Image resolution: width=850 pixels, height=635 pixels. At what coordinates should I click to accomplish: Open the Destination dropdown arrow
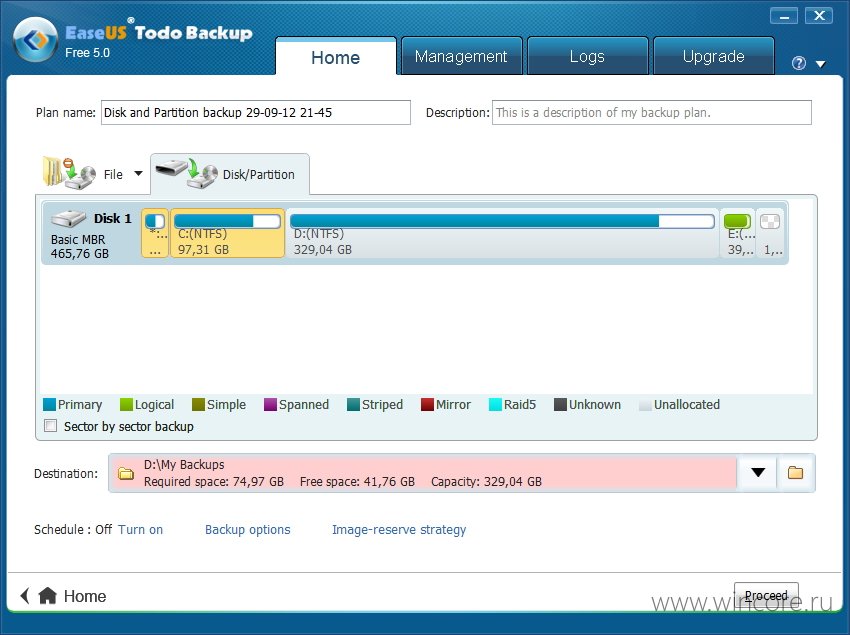coord(758,472)
